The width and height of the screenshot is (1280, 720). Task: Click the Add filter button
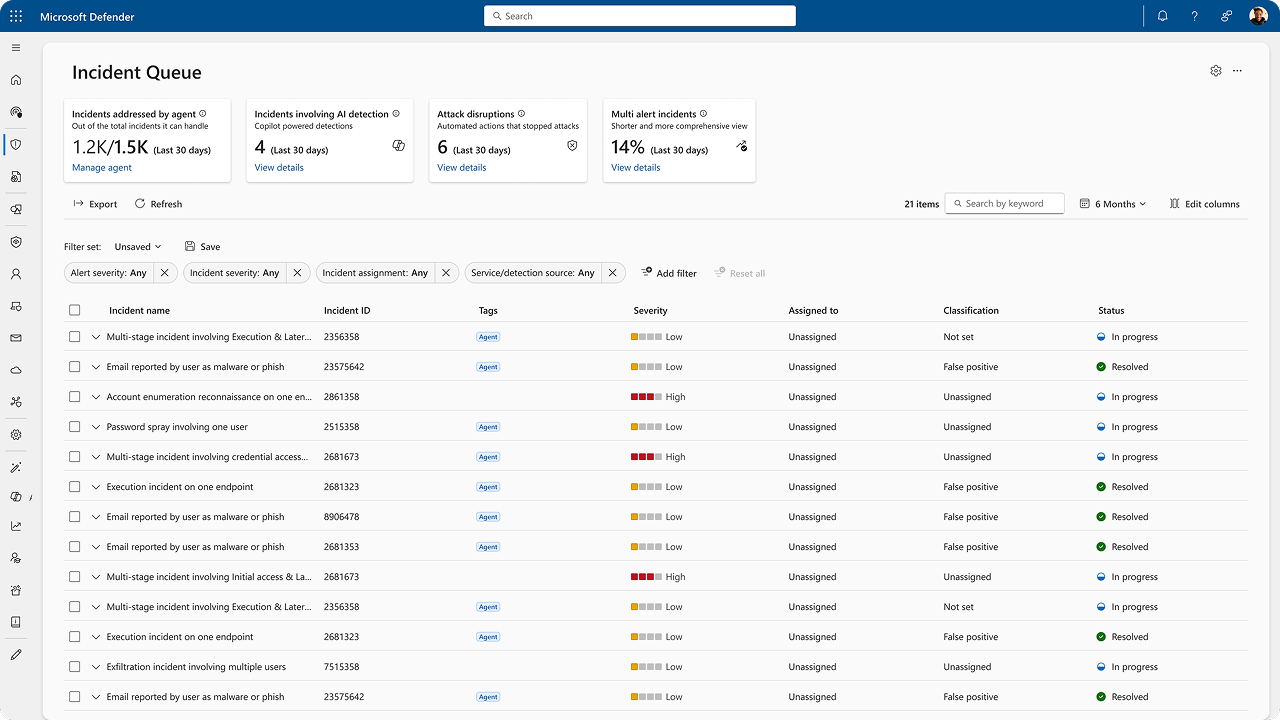point(669,273)
